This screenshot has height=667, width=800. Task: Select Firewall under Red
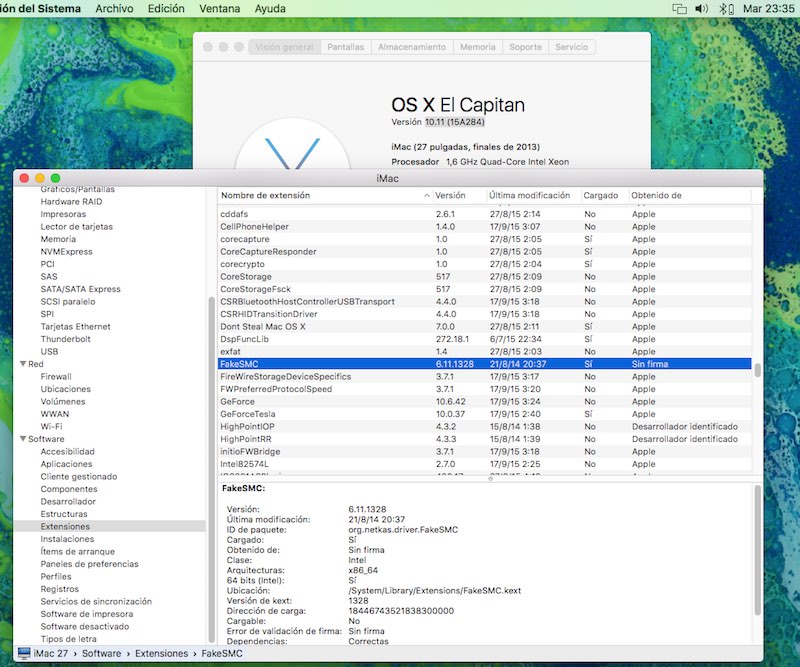pos(56,377)
